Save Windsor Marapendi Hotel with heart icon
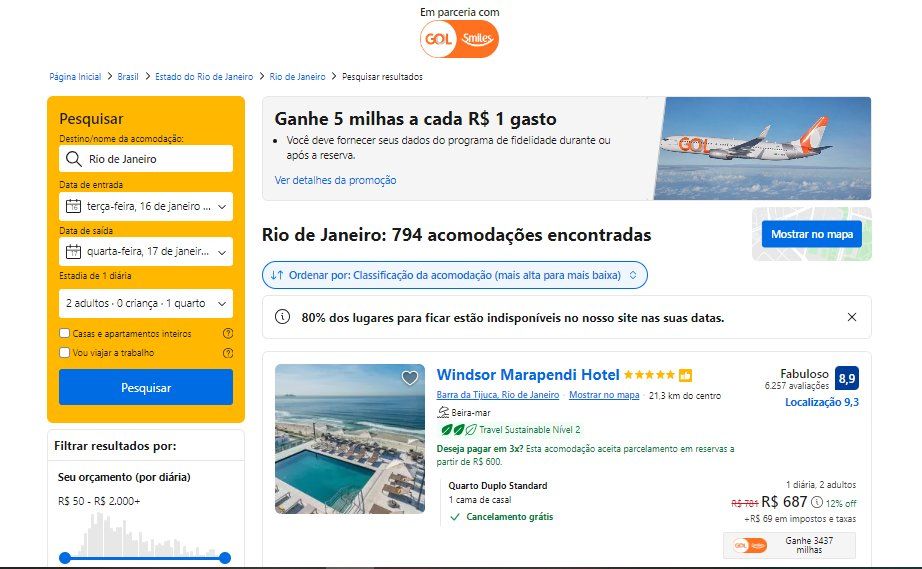The width and height of the screenshot is (922, 569). 410,377
